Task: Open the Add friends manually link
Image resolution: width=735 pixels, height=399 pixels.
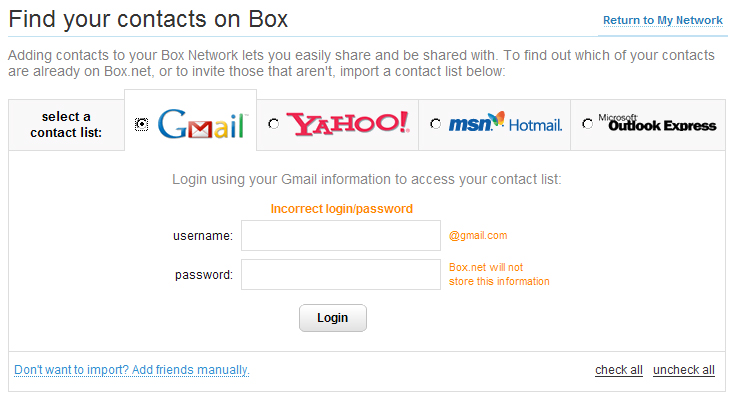Action: tap(132, 370)
